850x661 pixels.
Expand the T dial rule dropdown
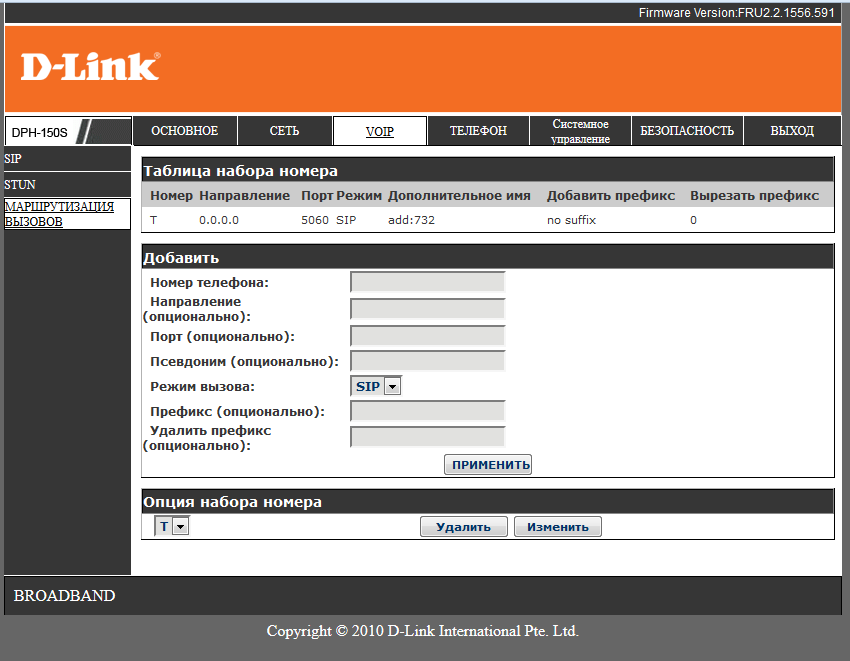[172, 526]
